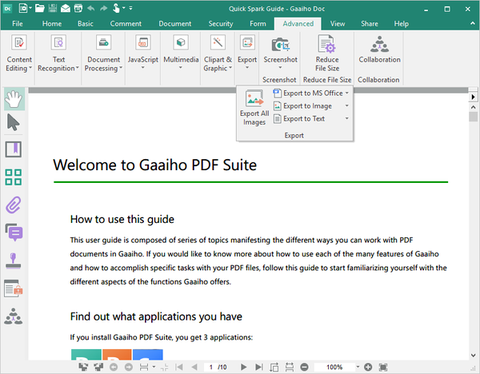Image resolution: width=480 pixels, height=374 pixels.
Task: Open the Bookmarks panel icon
Action: 14,149
